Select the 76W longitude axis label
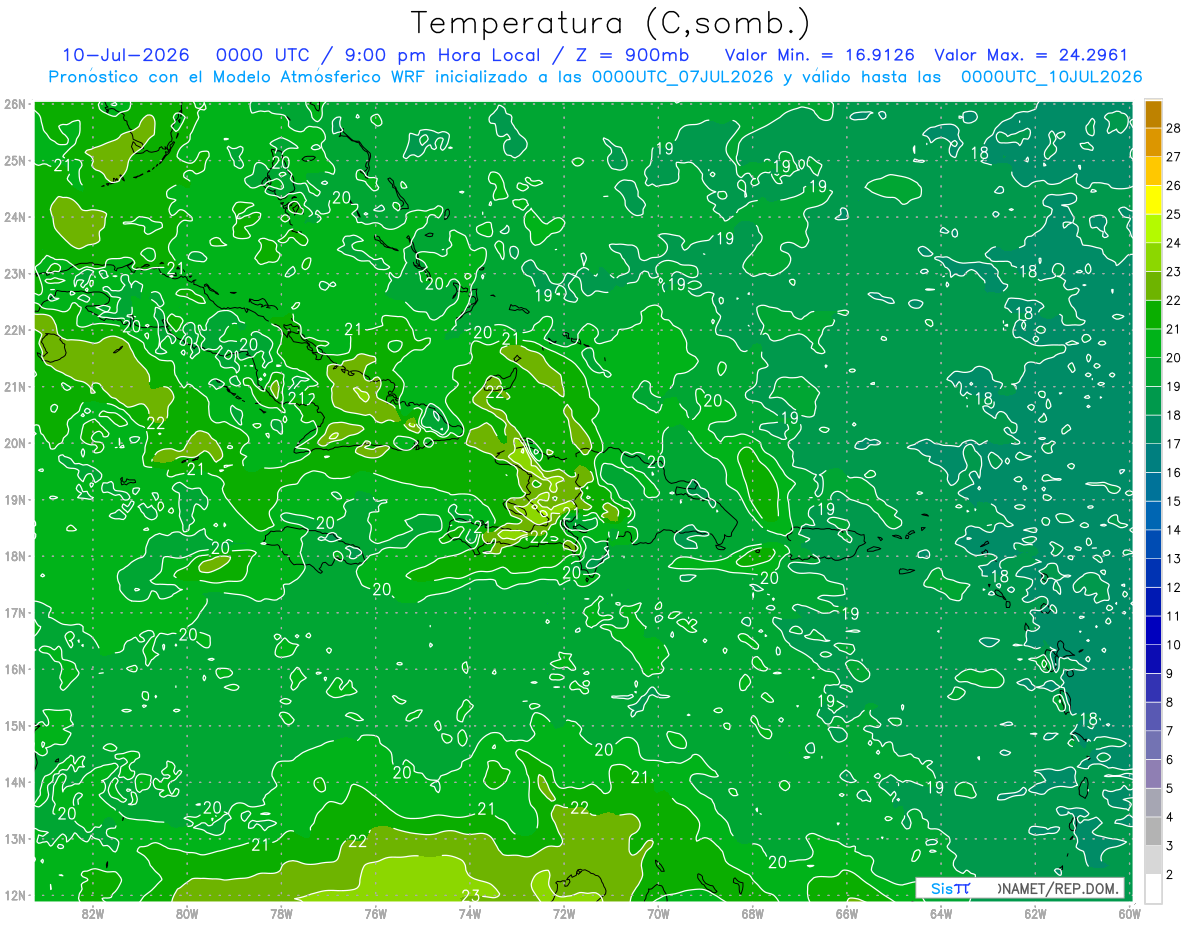 click(375, 912)
